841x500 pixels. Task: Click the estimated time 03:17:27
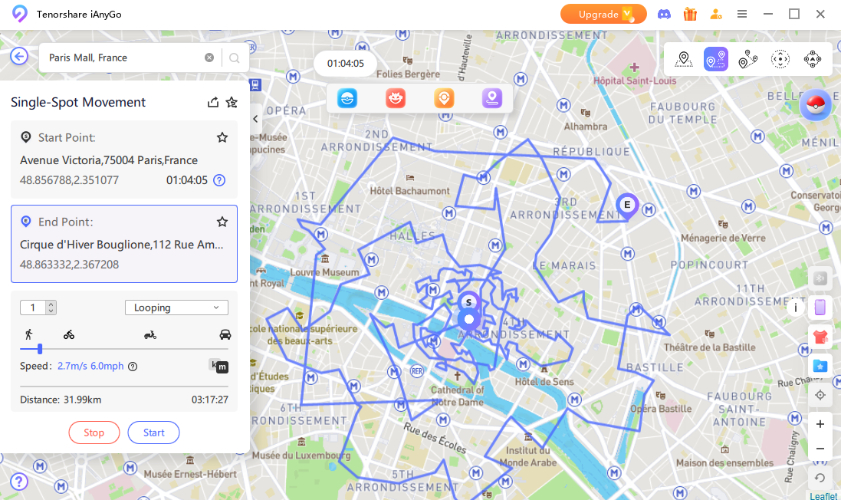coord(210,400)
